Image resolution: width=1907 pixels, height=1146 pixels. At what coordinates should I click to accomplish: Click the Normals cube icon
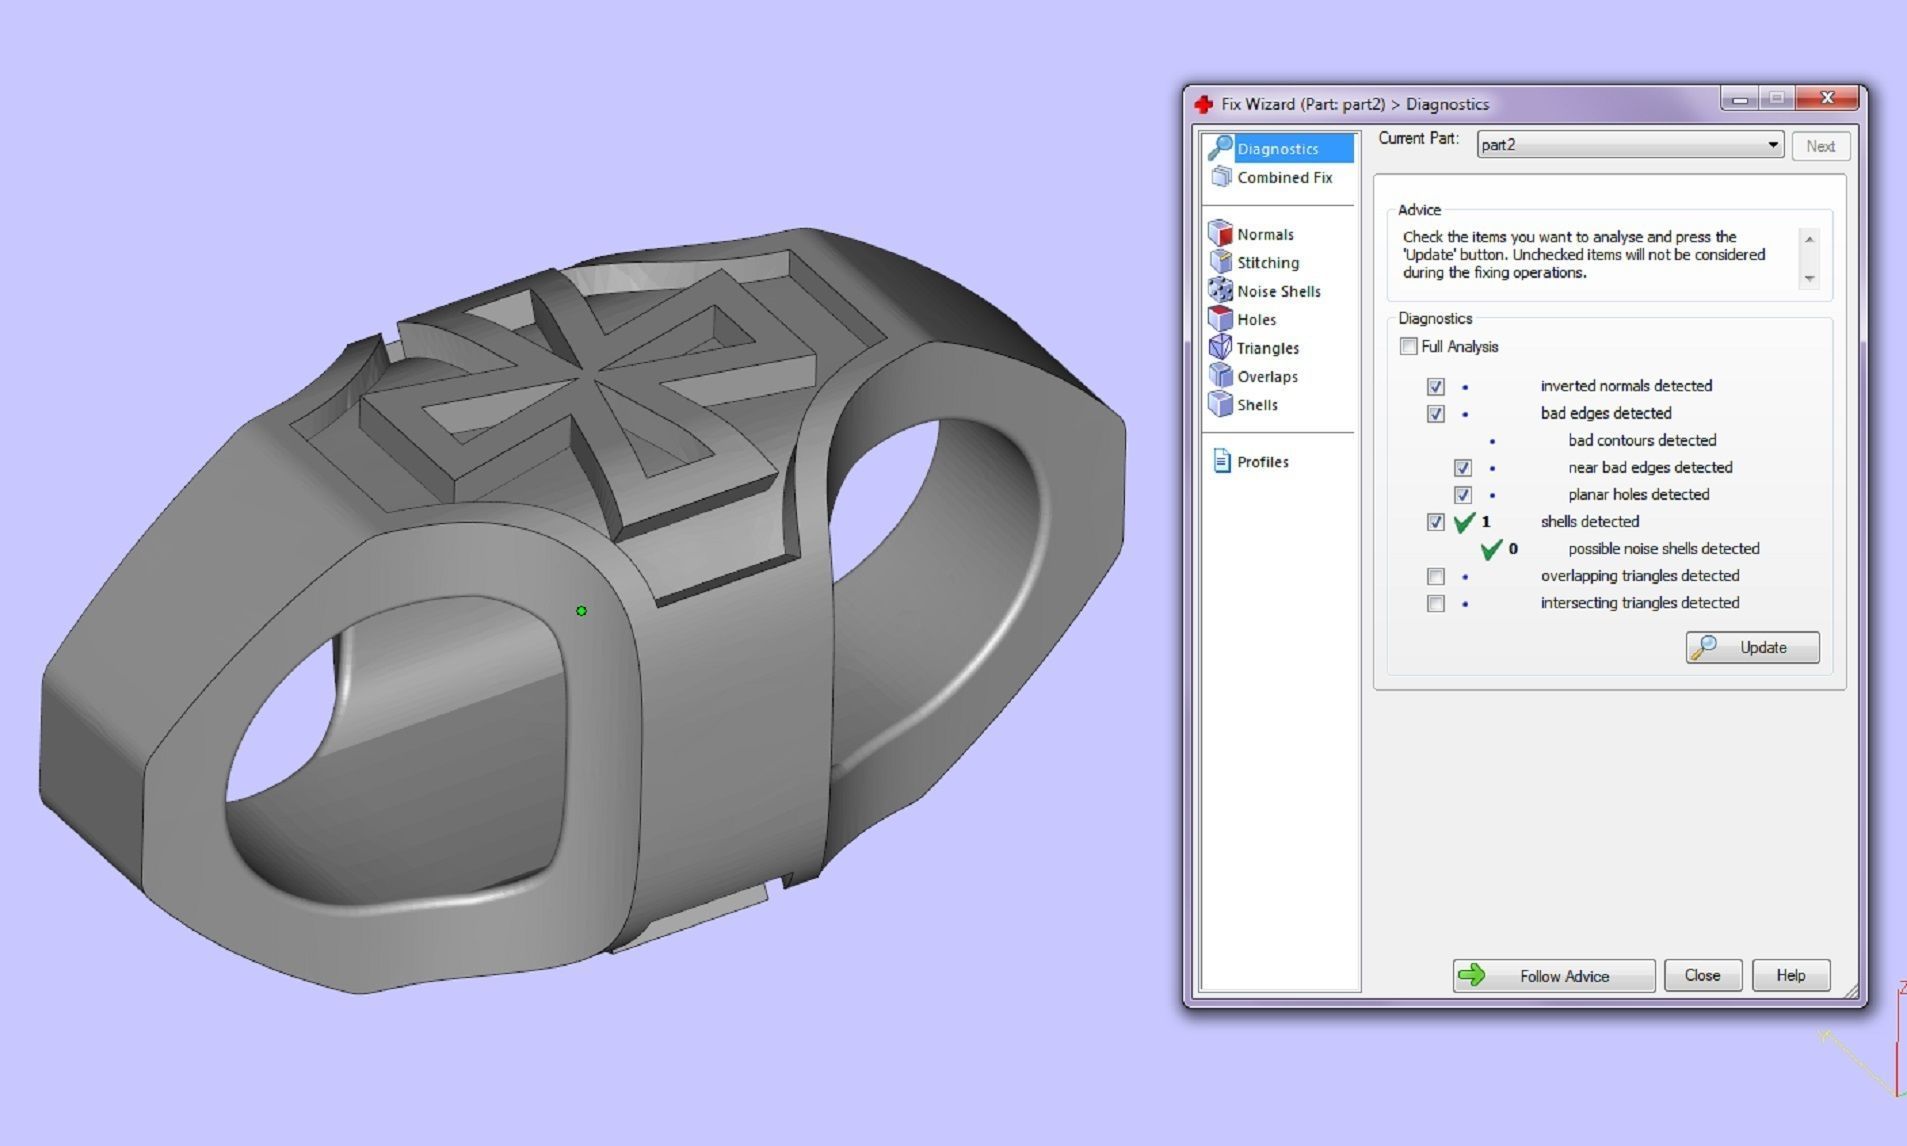[x=1220, y=234]
